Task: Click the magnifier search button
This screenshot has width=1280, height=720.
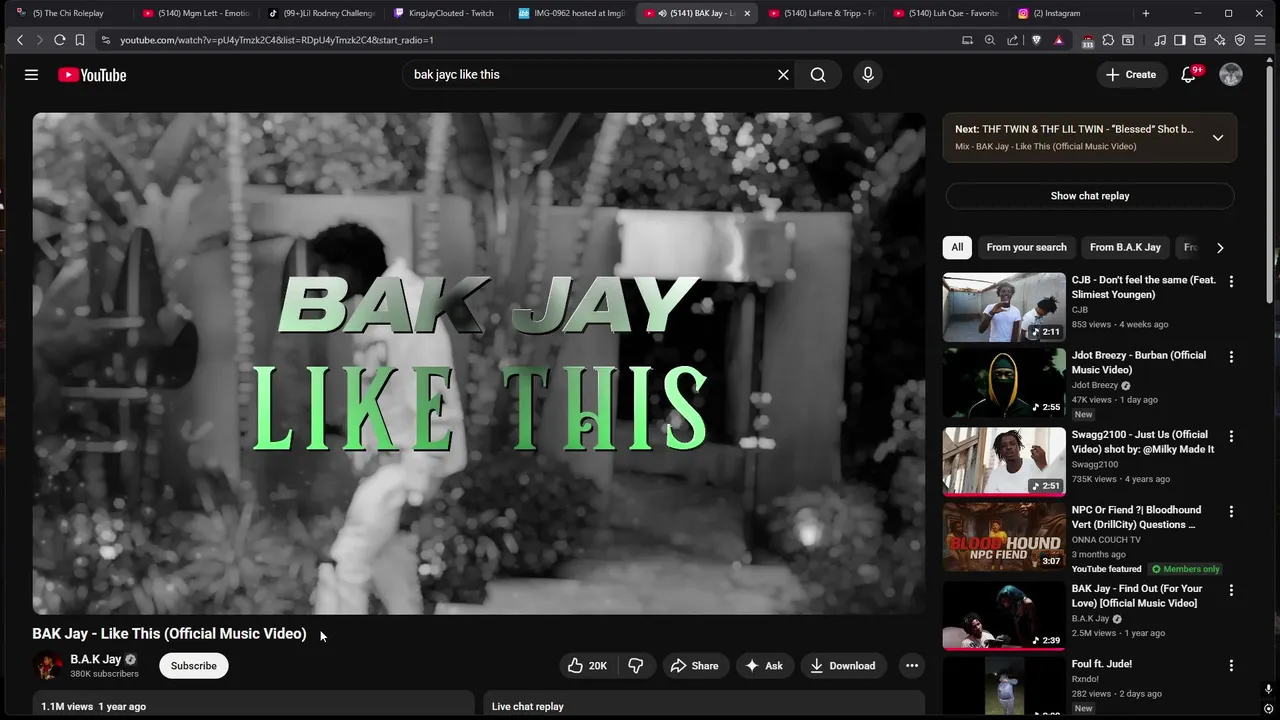Action: (x=818, y=75)
